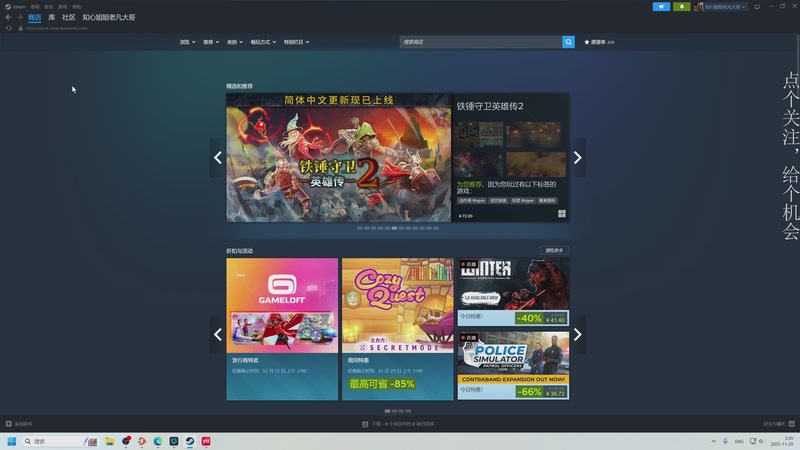Click the microphone icon in system tray
800x450 pixels.
pyautogui.click(x=725, y=441)
